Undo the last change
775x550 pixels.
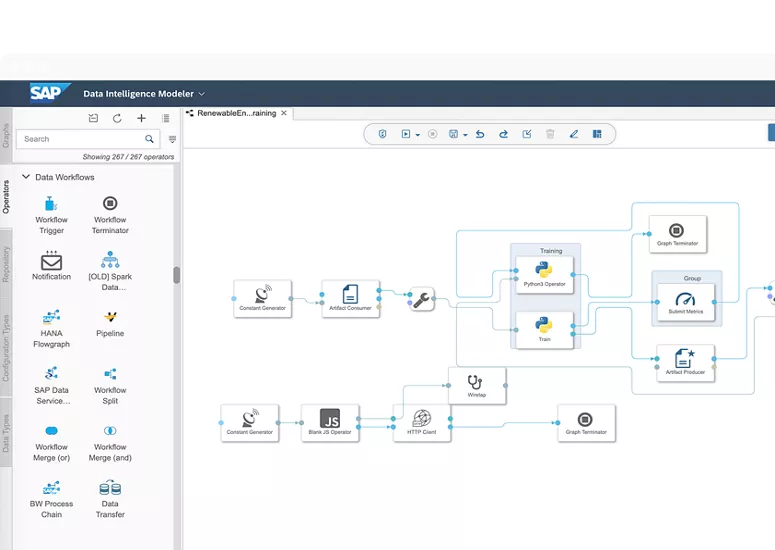click(x=480, y=134)
